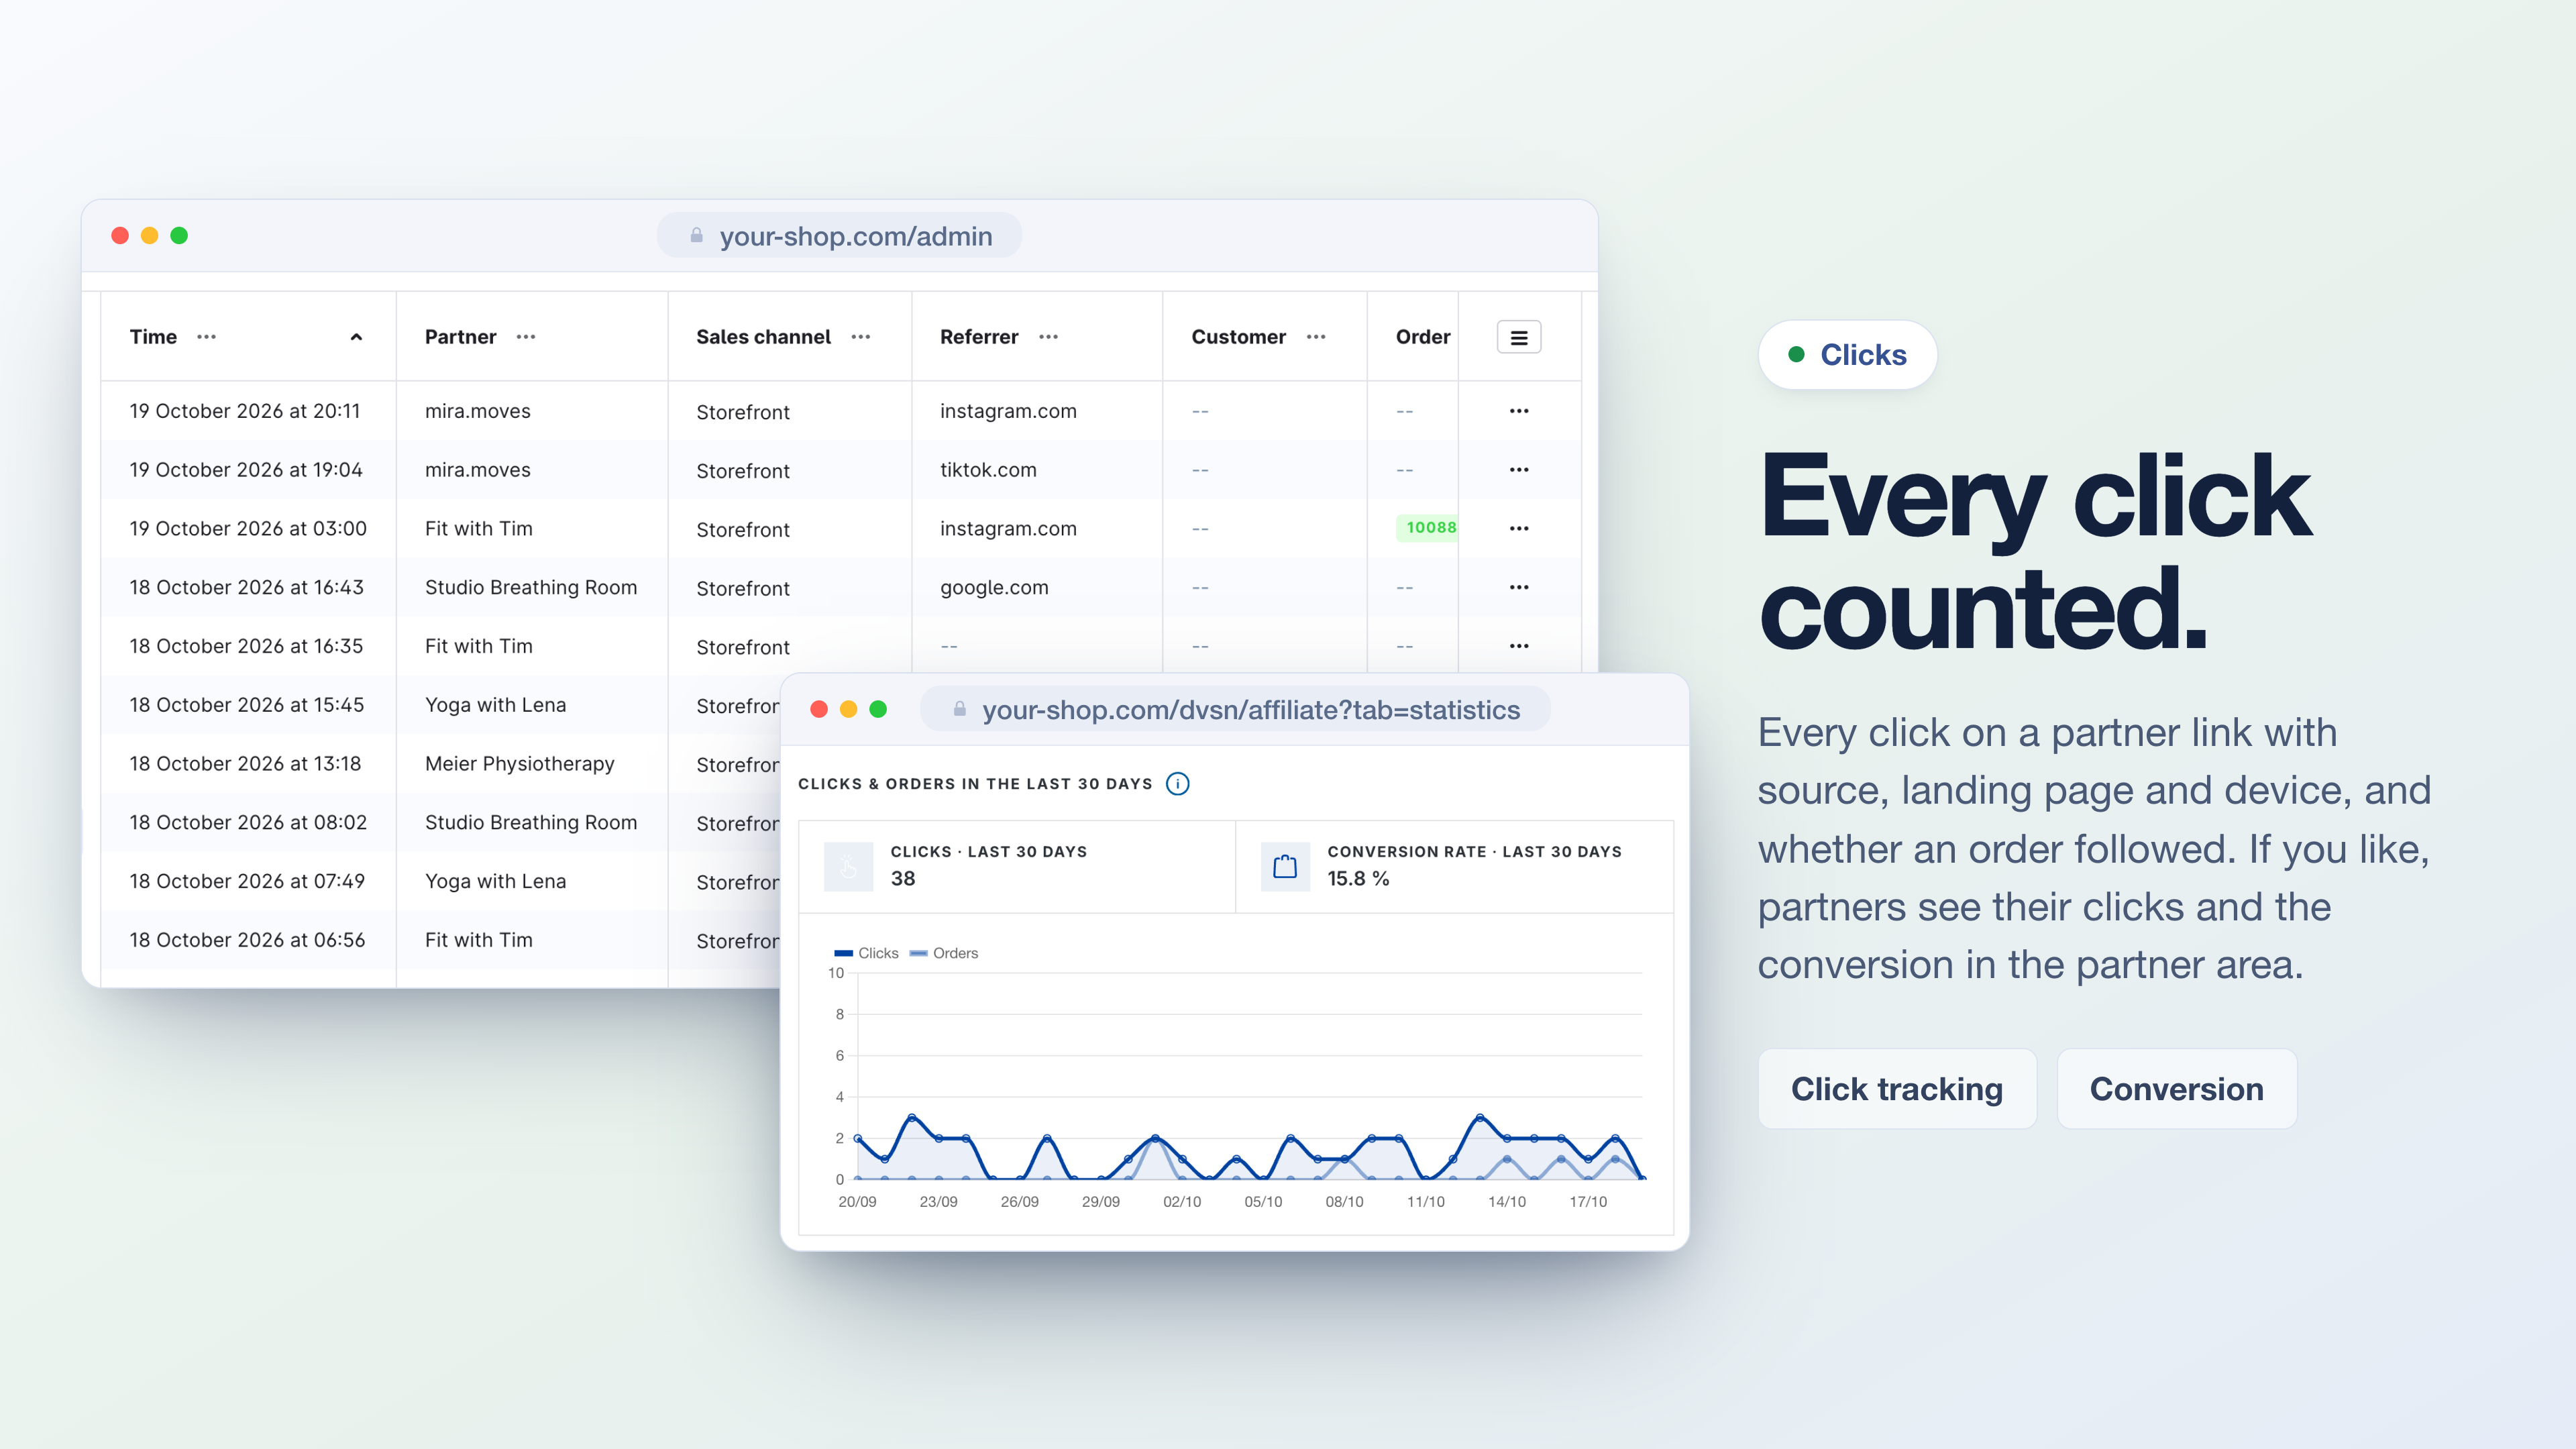Click the Conversion rate value 15.8 %

click(1358, 879)
